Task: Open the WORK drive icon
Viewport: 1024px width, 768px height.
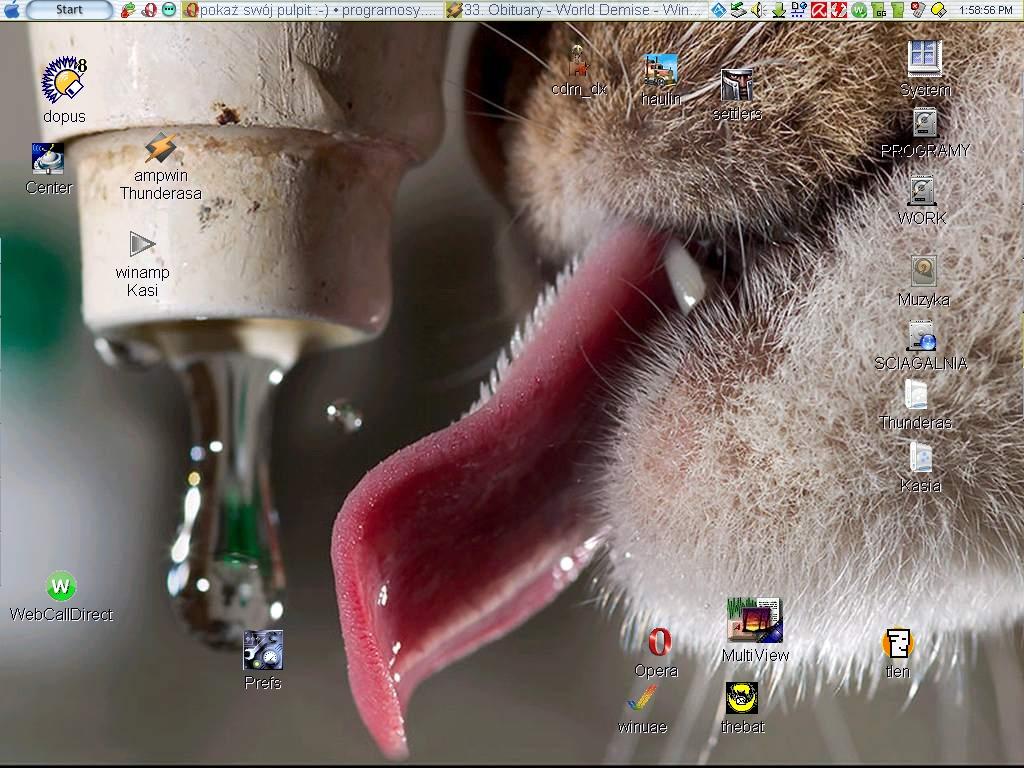Action: point(921,201)
